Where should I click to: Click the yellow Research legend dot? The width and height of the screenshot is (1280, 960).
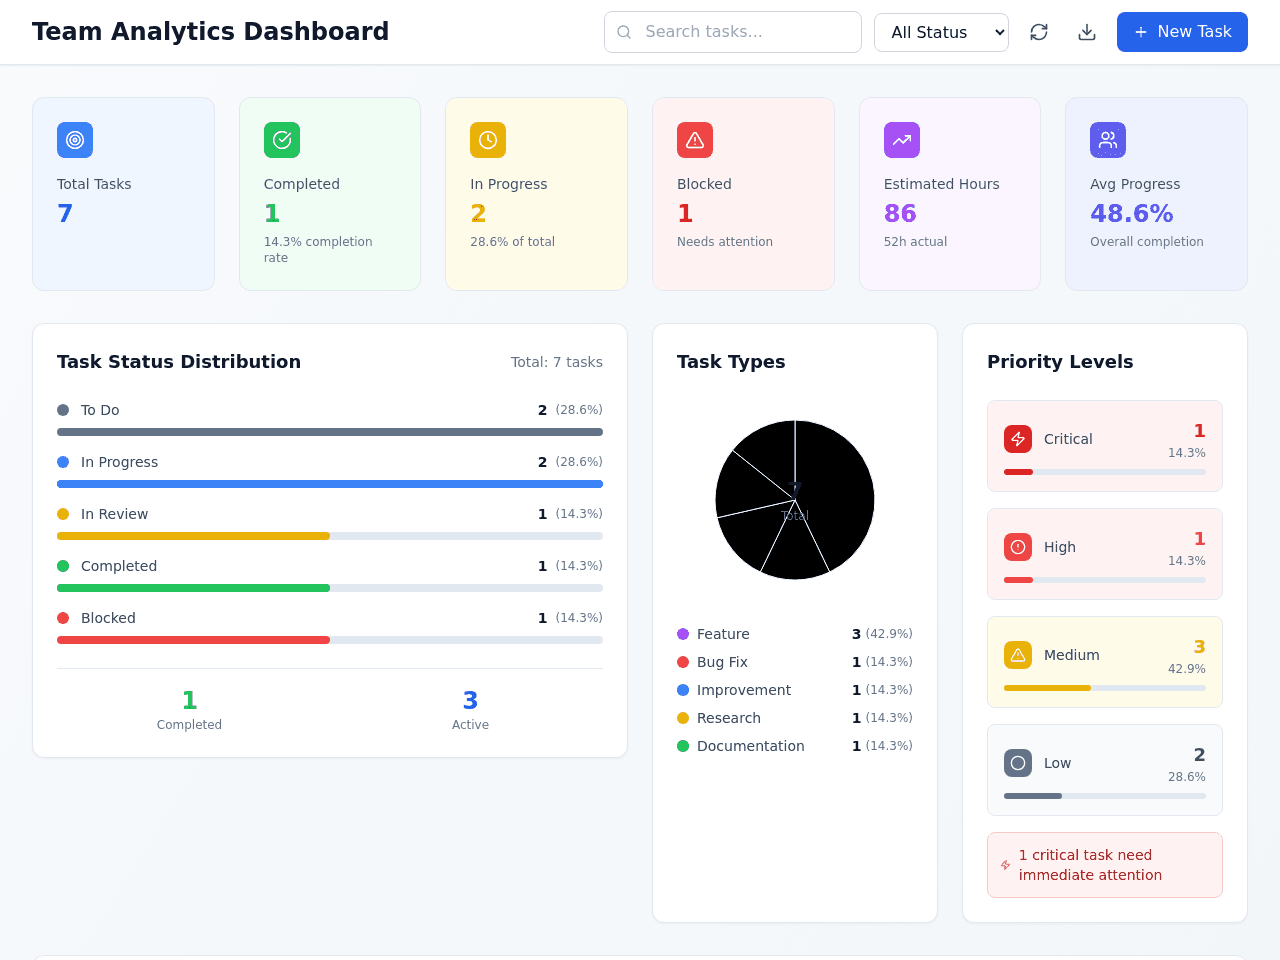pyautogui.click(x=683, y=718)
